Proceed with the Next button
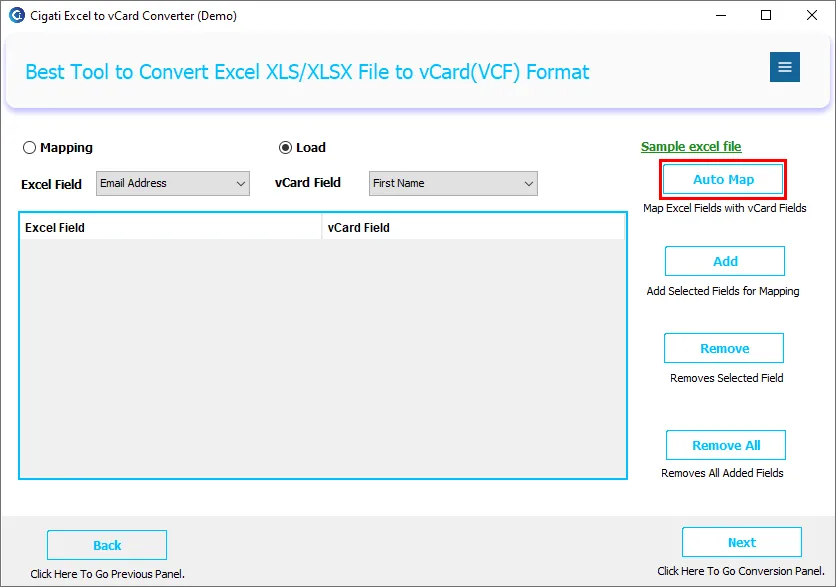836x587 pixels. pyautogui.click(x=742, y=542)
